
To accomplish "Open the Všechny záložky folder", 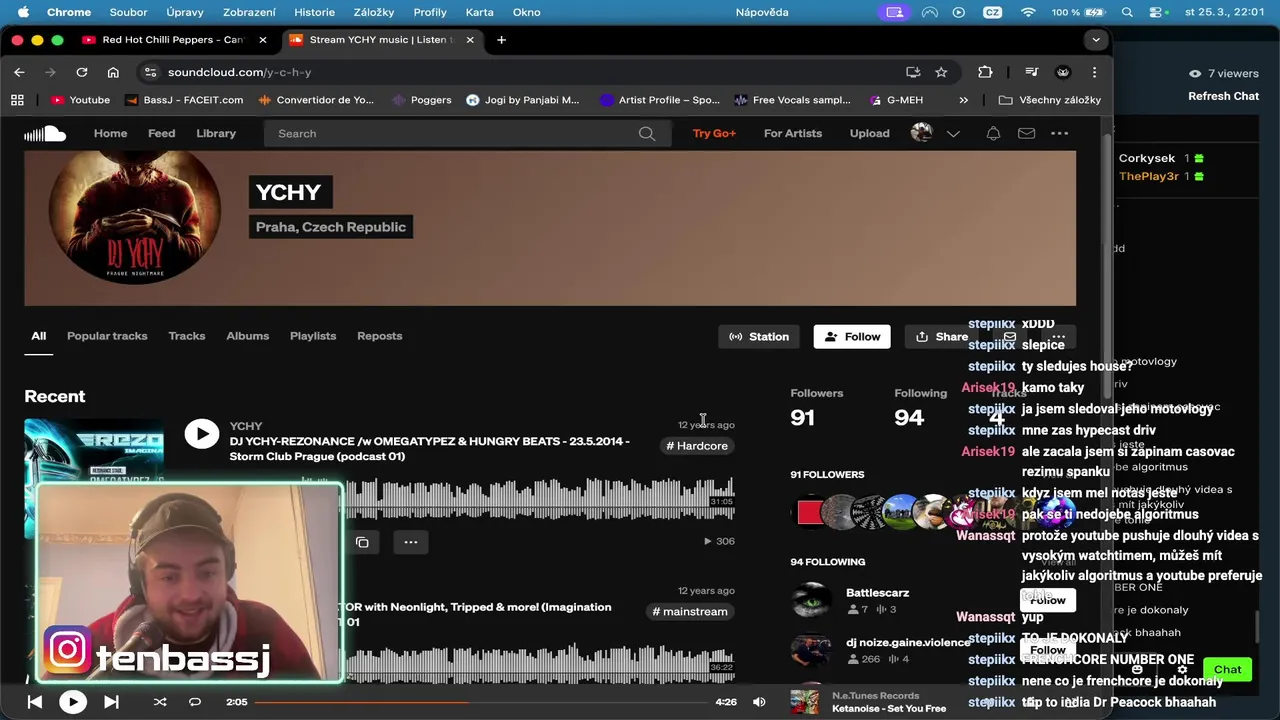I will click(1050, 100).
